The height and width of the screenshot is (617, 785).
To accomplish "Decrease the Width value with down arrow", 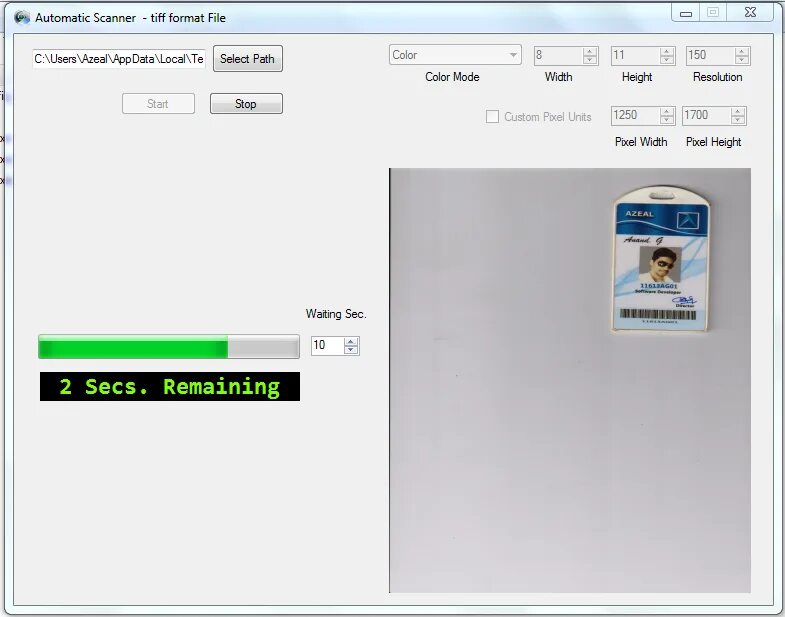I will [590, 60].
